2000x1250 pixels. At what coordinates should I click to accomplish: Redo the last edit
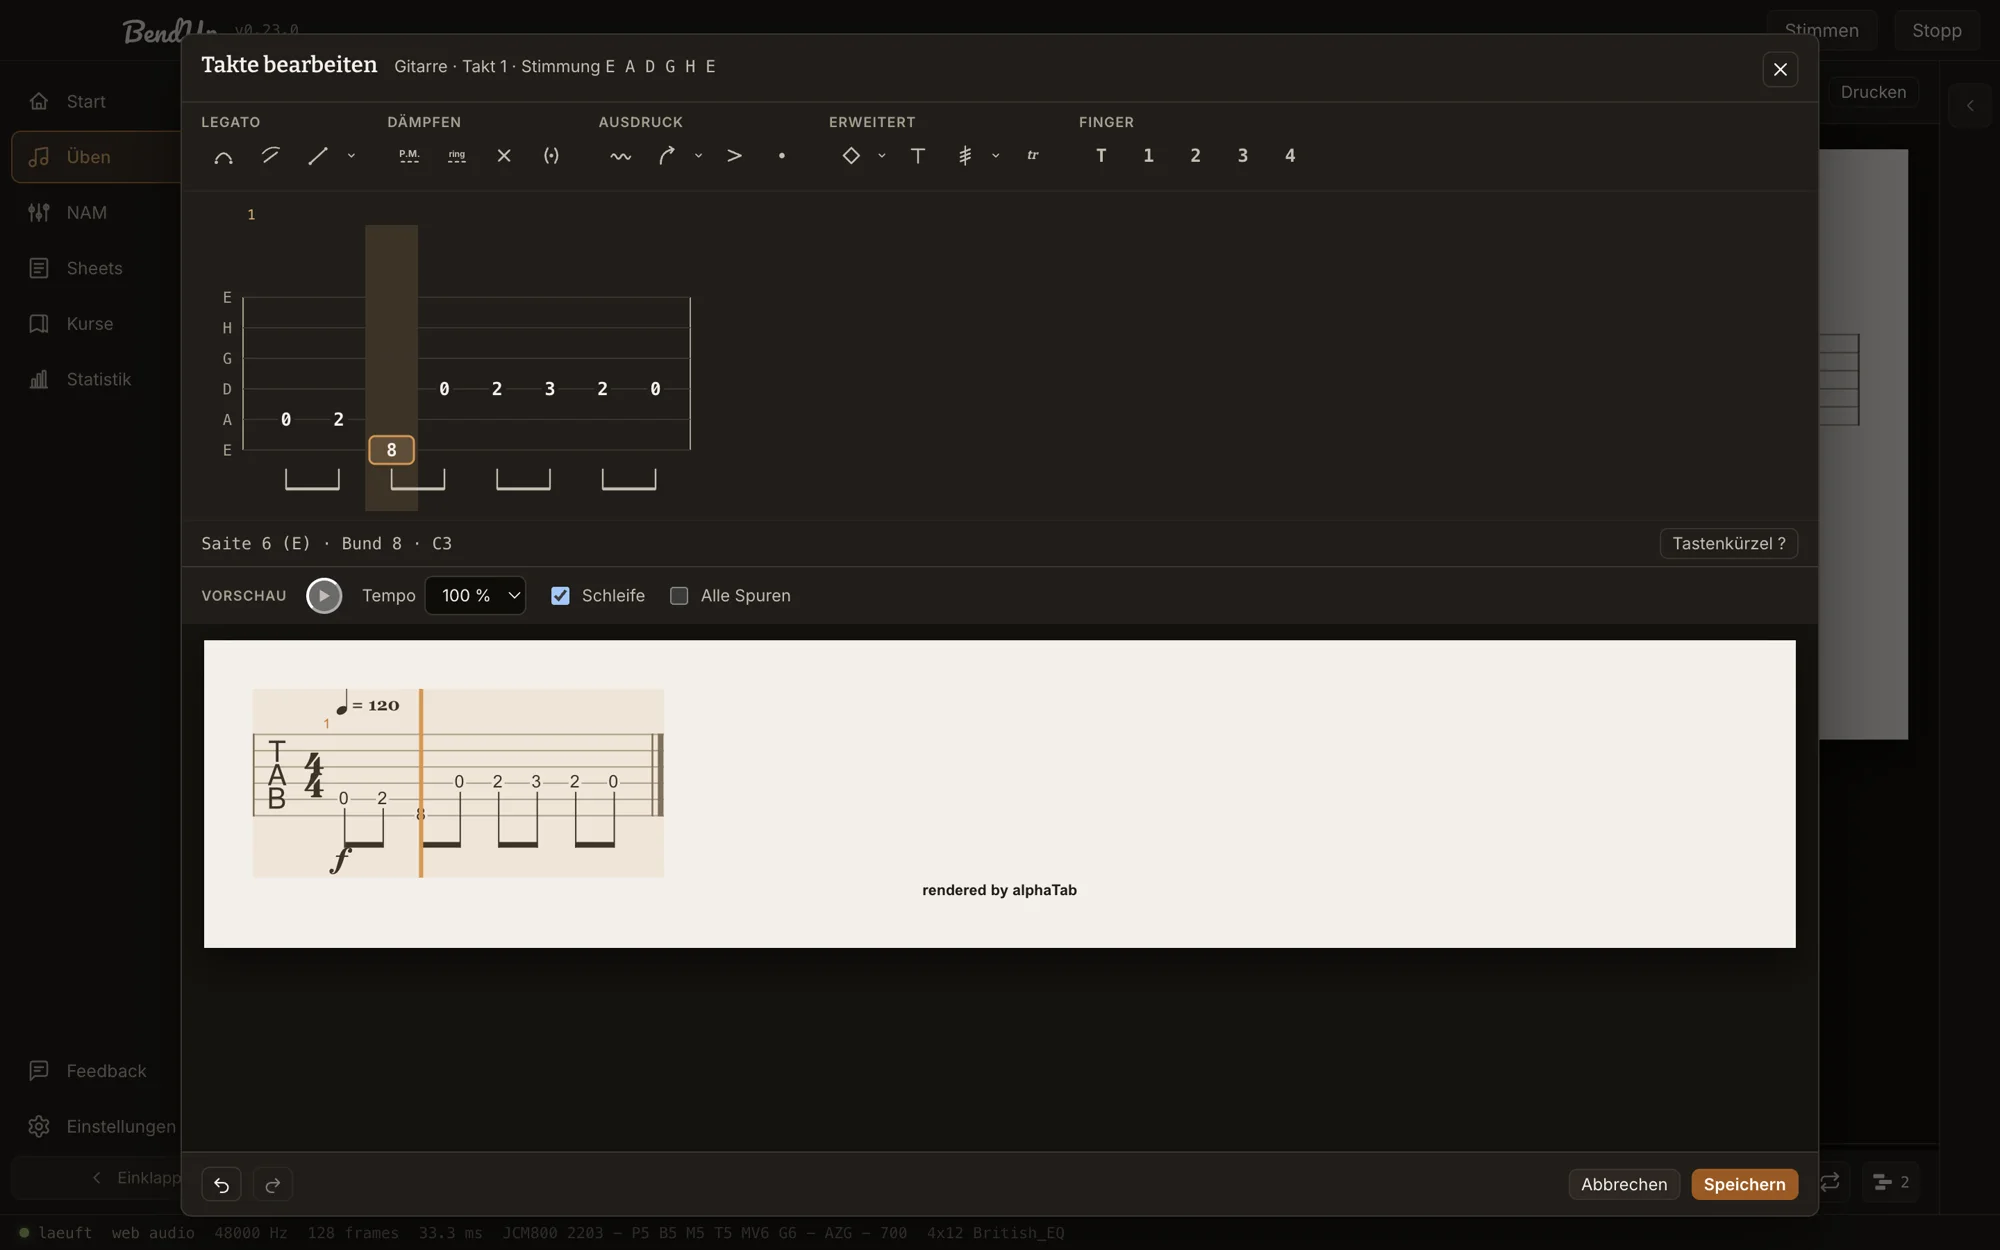272,1184
